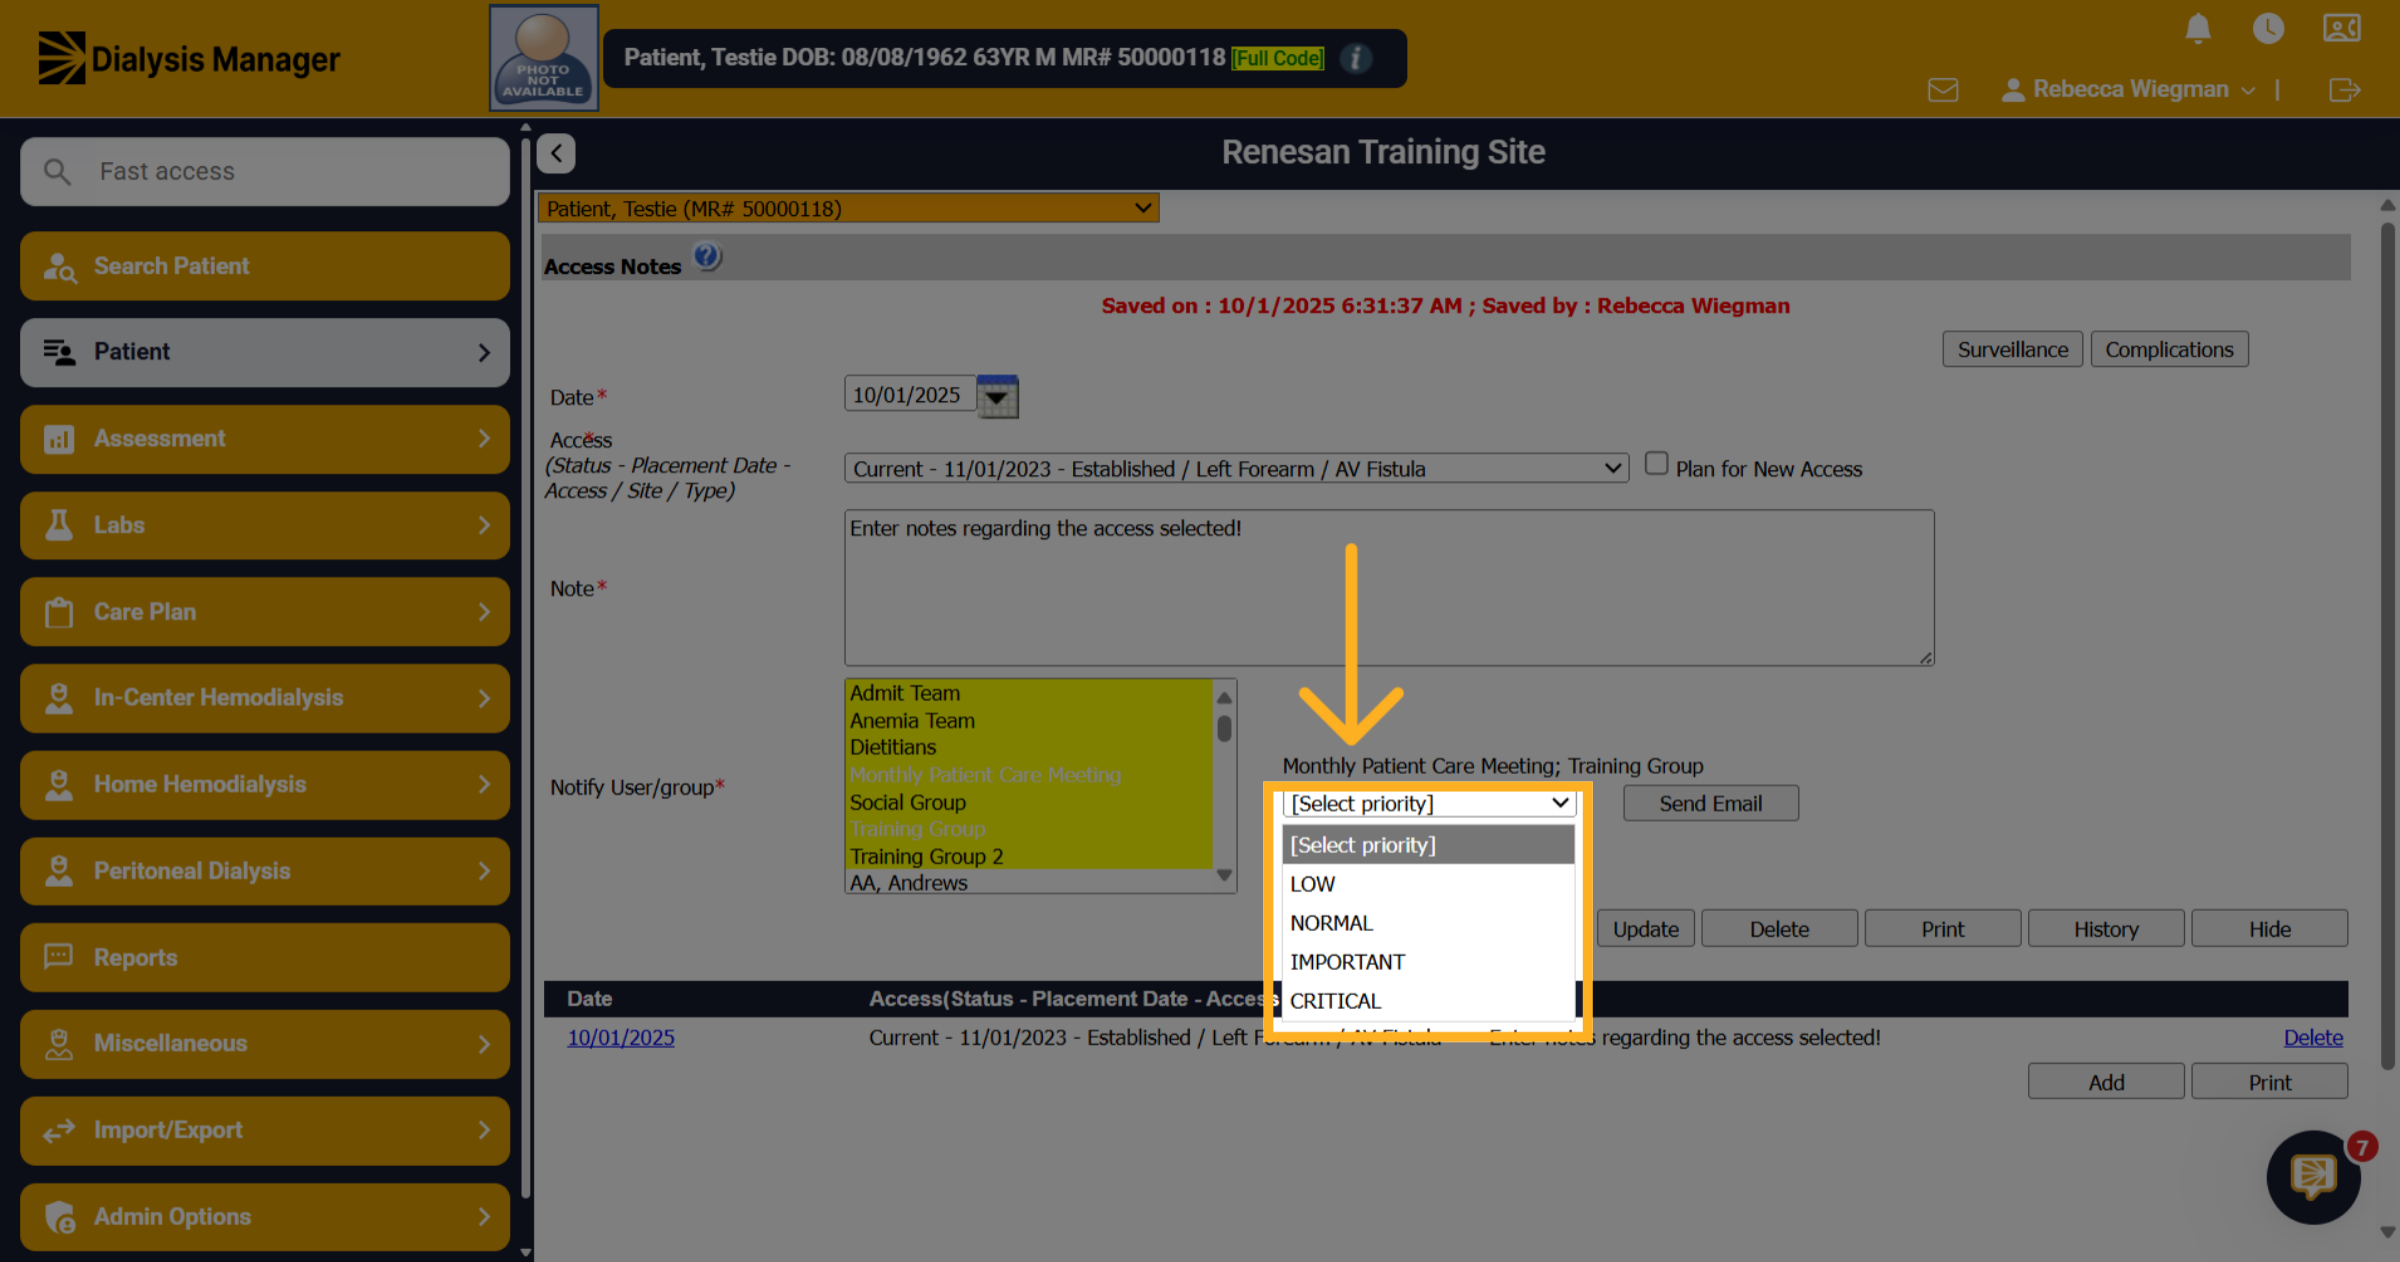Image resolution: width=2400 pixels, height=1262 pixels.
Task: Click the Fast access search magnifier icon
Action: pos(58,171)
